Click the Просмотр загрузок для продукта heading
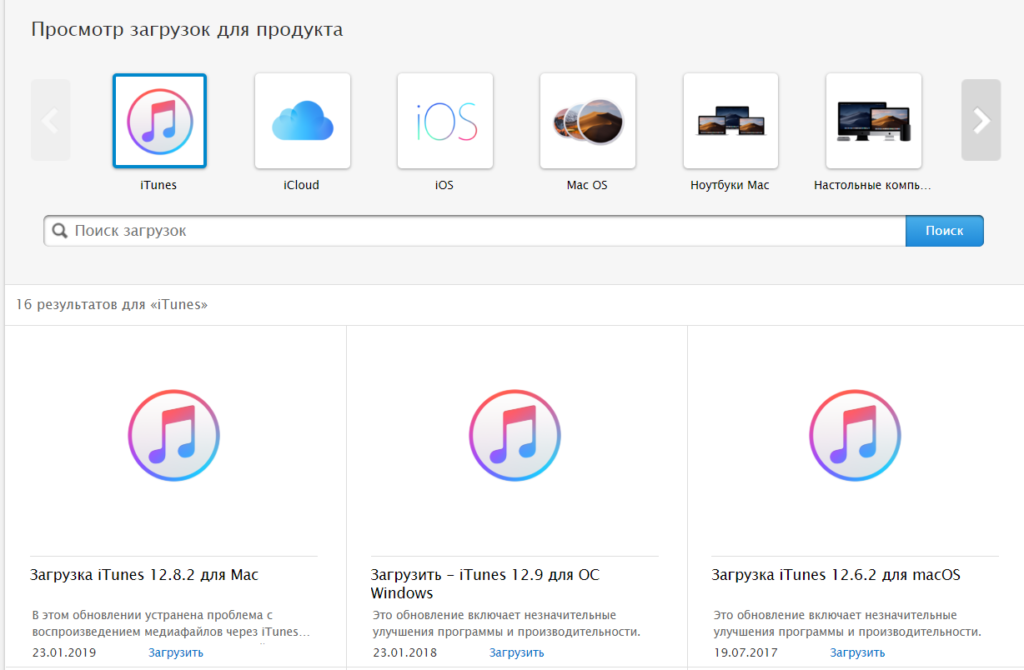1024x670 pixels. tap(187, 29)
